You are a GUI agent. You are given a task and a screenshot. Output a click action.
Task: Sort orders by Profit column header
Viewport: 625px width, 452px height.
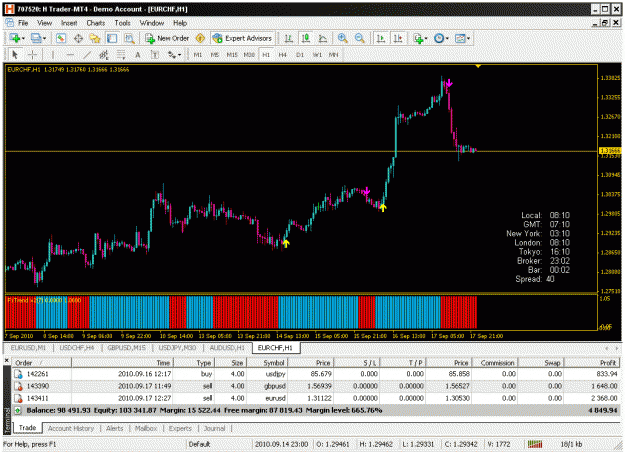[x=592, y=363]
